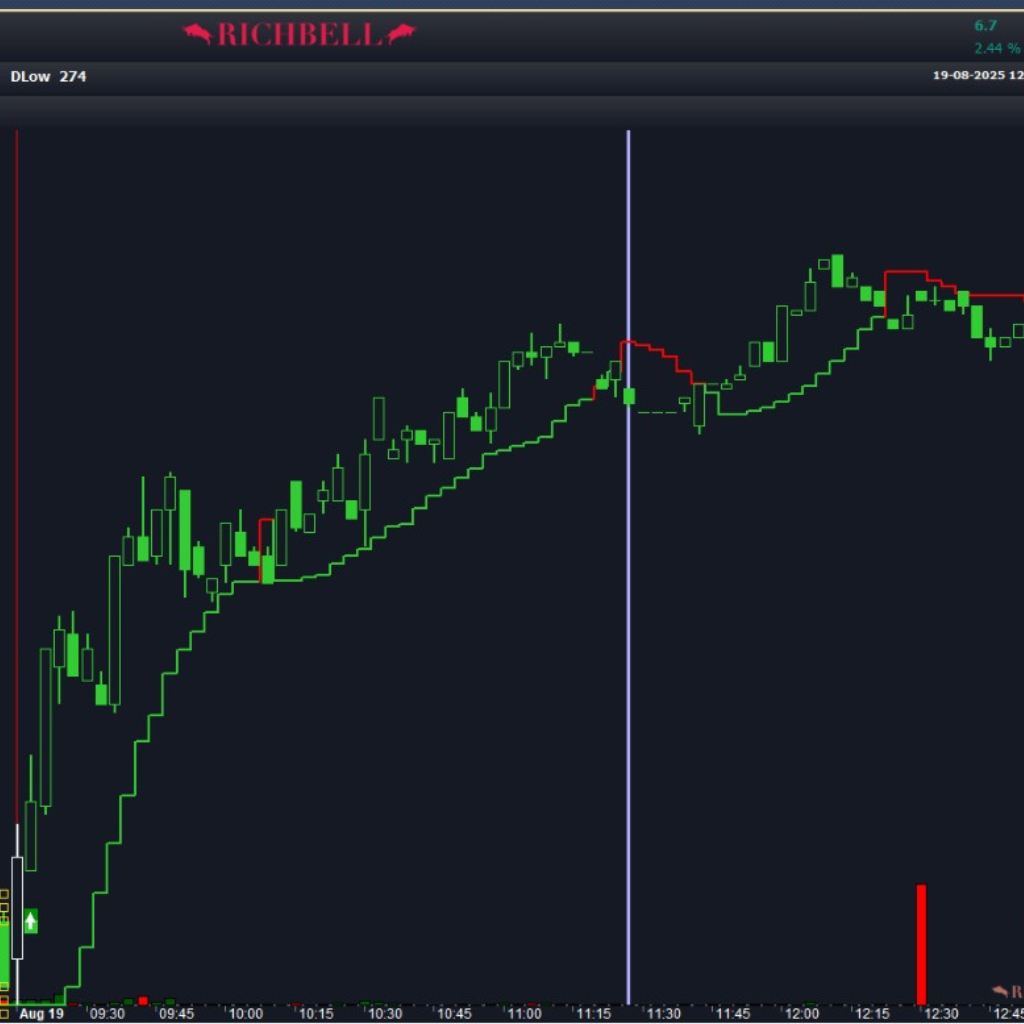Viewport: 1024px width, 1024px height.
Task: Click the DLow 274 label
Action: pos(48,76)
